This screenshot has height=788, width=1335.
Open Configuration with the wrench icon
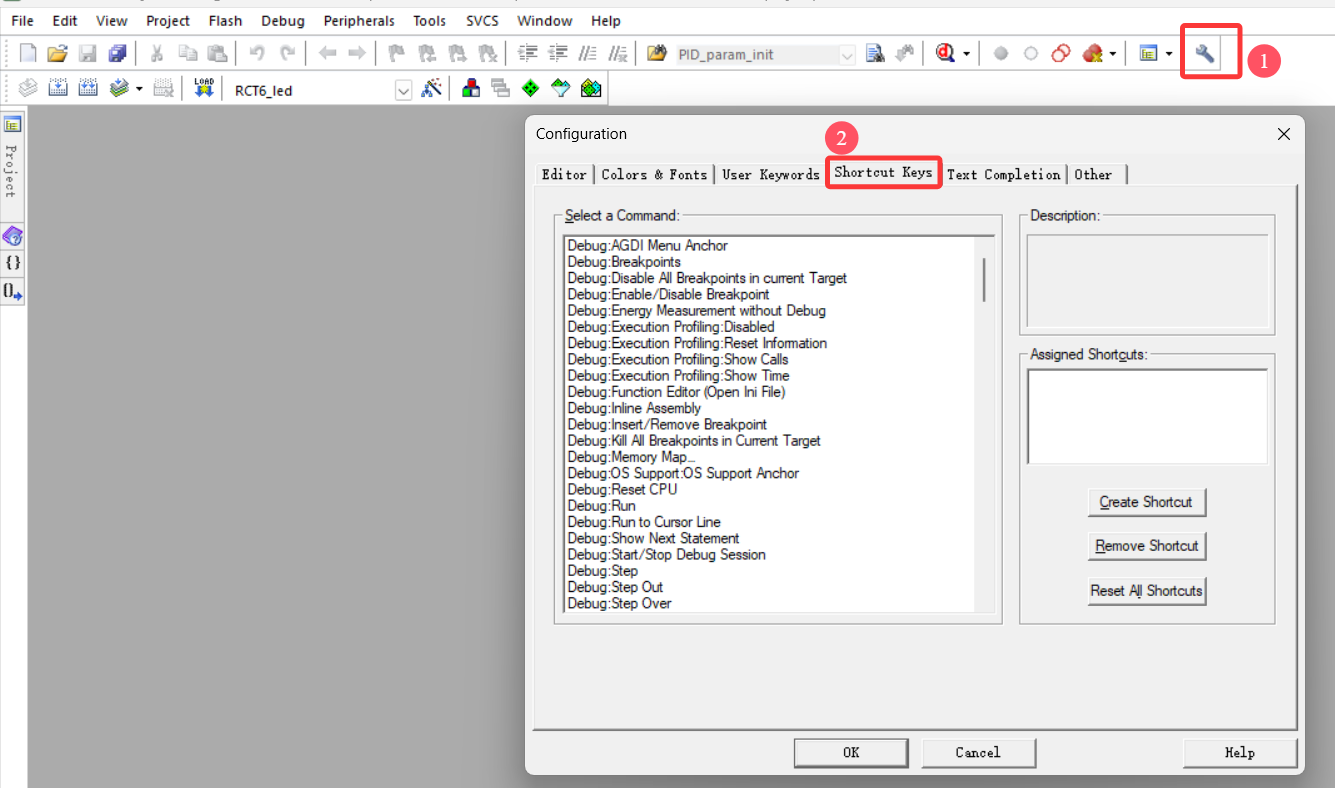[x=1205, y=54]
